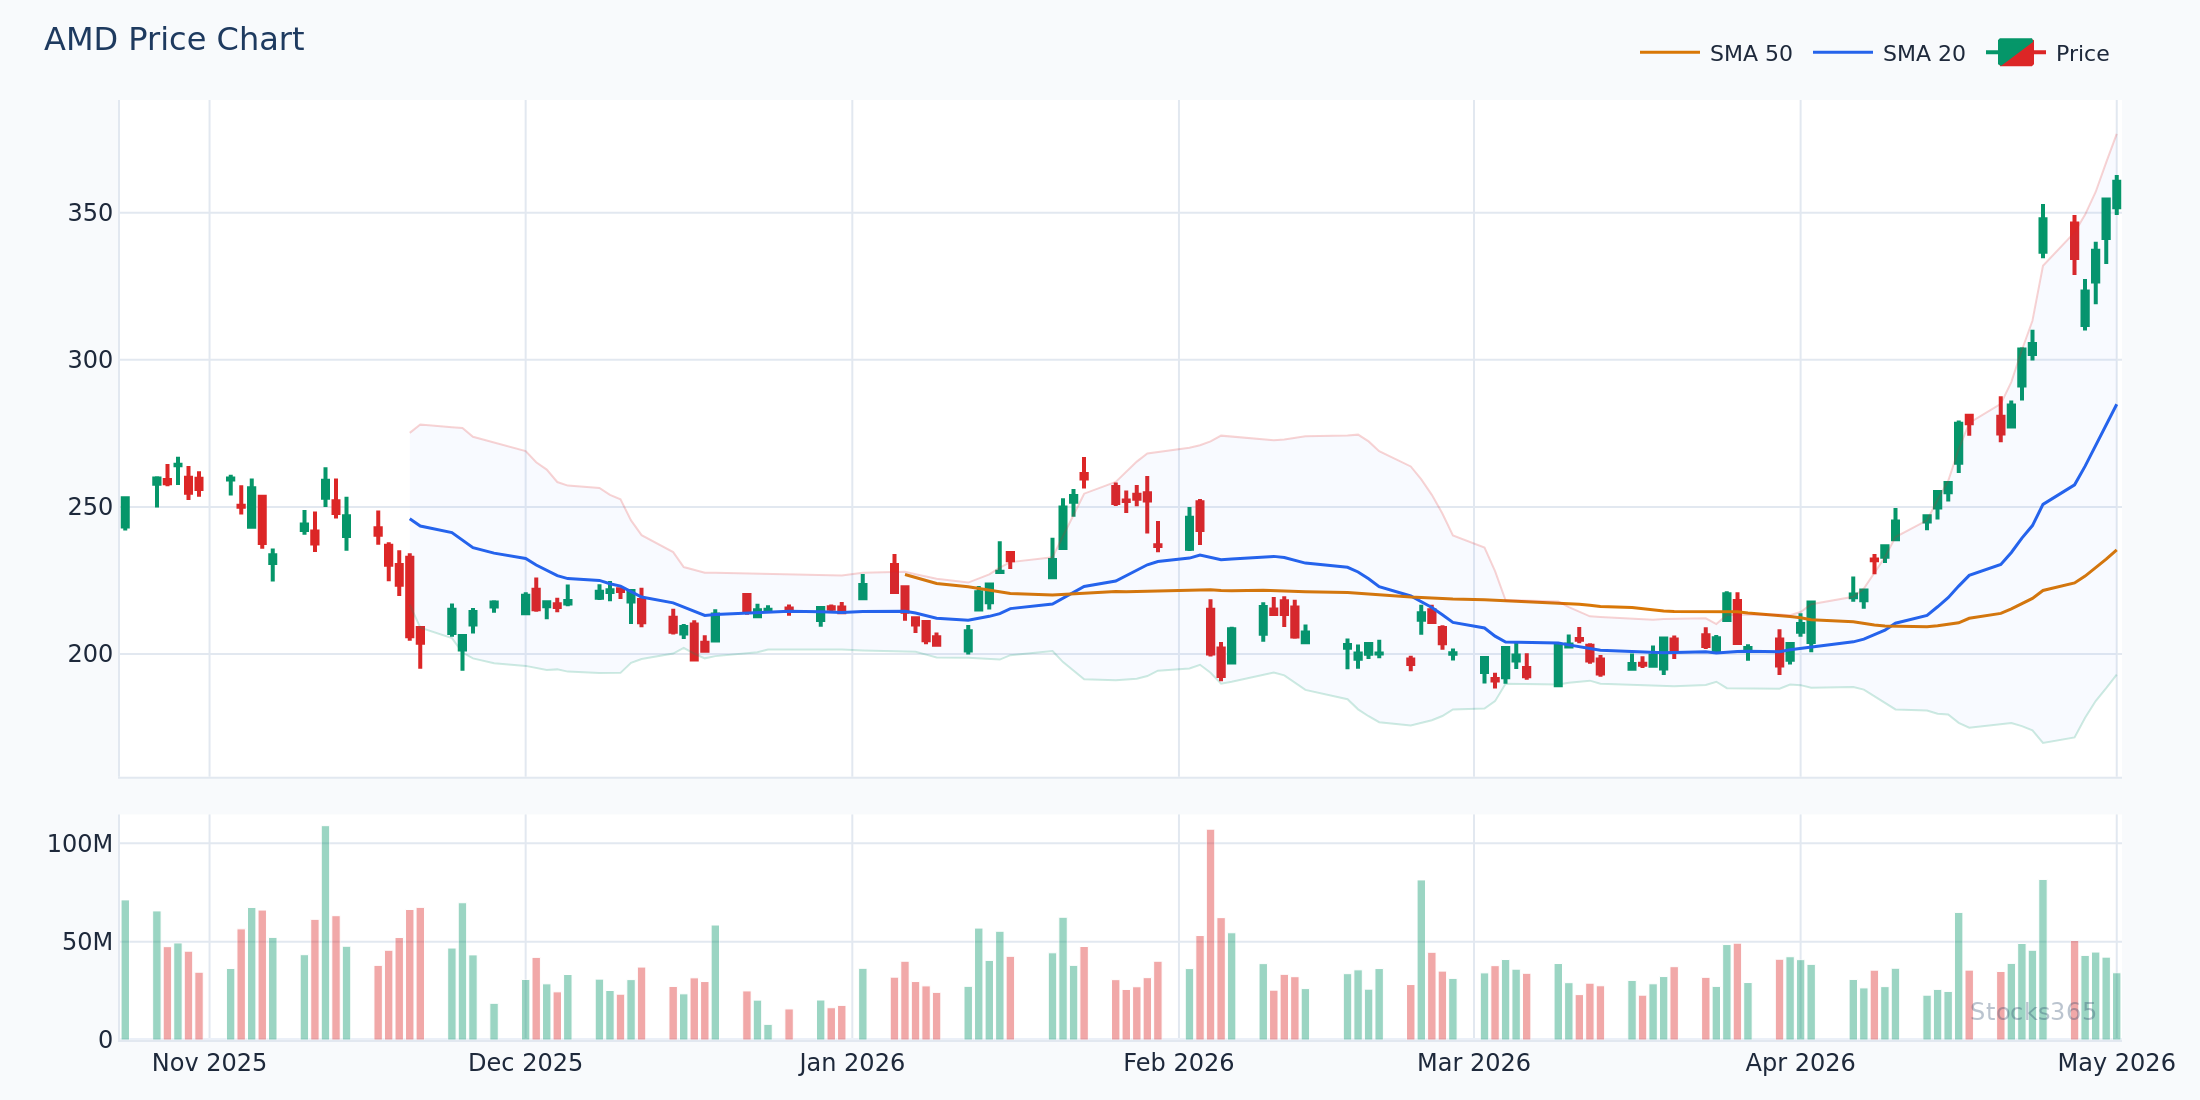Click the tallest green volume bar in November
The width and height of the screenshot is (2200, 1100).
[x=325, y=933]
